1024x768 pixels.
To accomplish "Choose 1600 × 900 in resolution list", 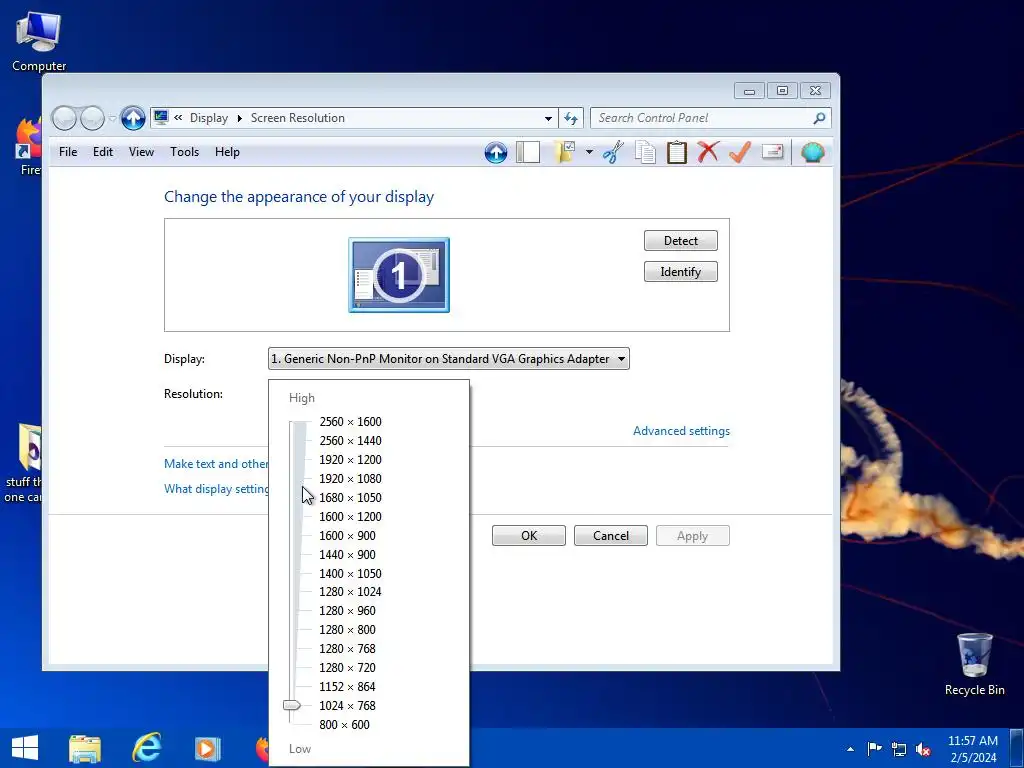I will (x=347, y=536).
